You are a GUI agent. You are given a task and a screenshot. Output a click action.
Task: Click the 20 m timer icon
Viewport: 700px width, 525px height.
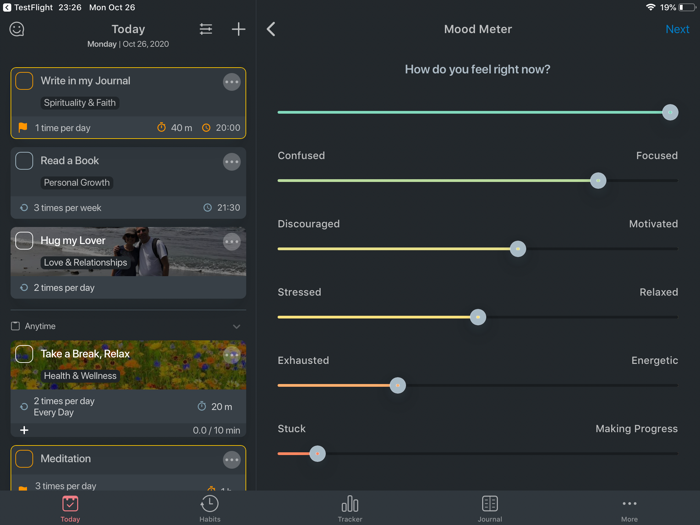(202, 406)
